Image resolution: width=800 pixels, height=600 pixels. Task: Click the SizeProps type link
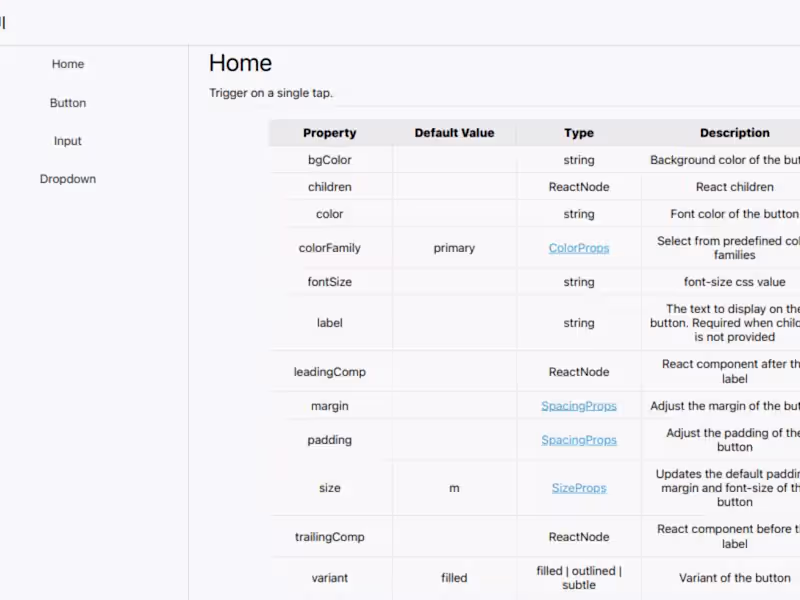tap(579, 488)
